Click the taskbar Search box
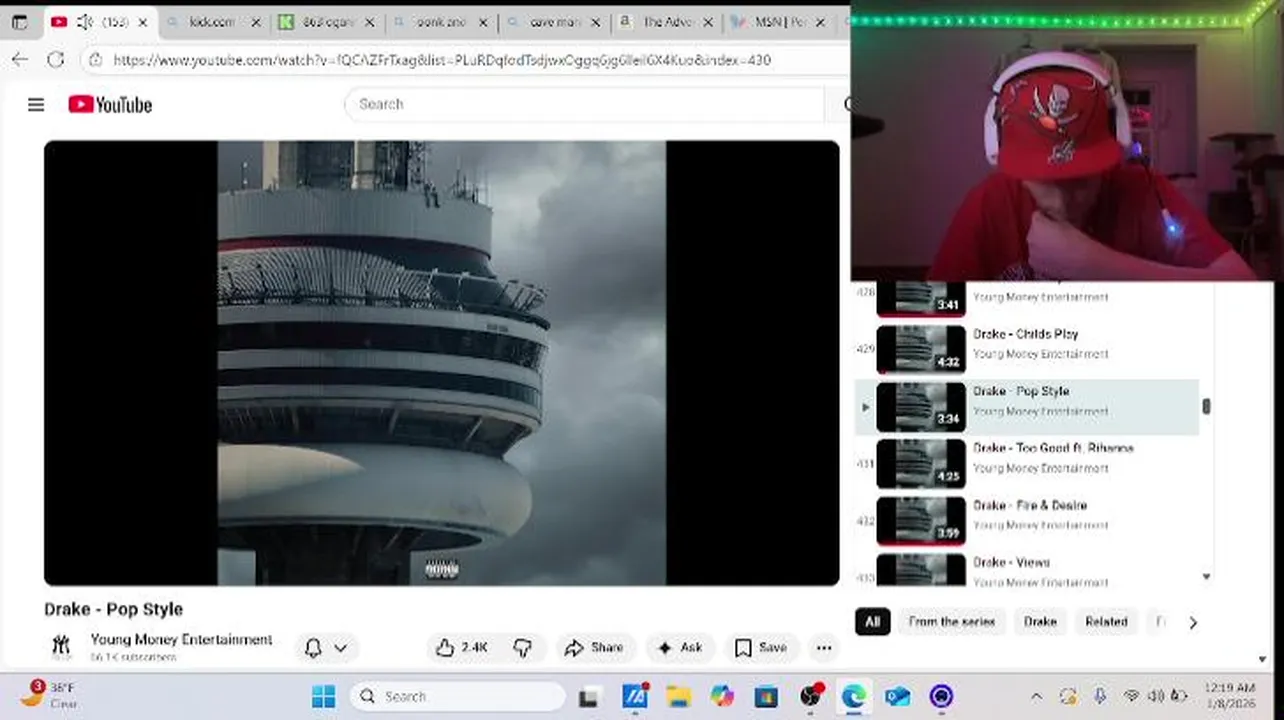 click(457, 696)
